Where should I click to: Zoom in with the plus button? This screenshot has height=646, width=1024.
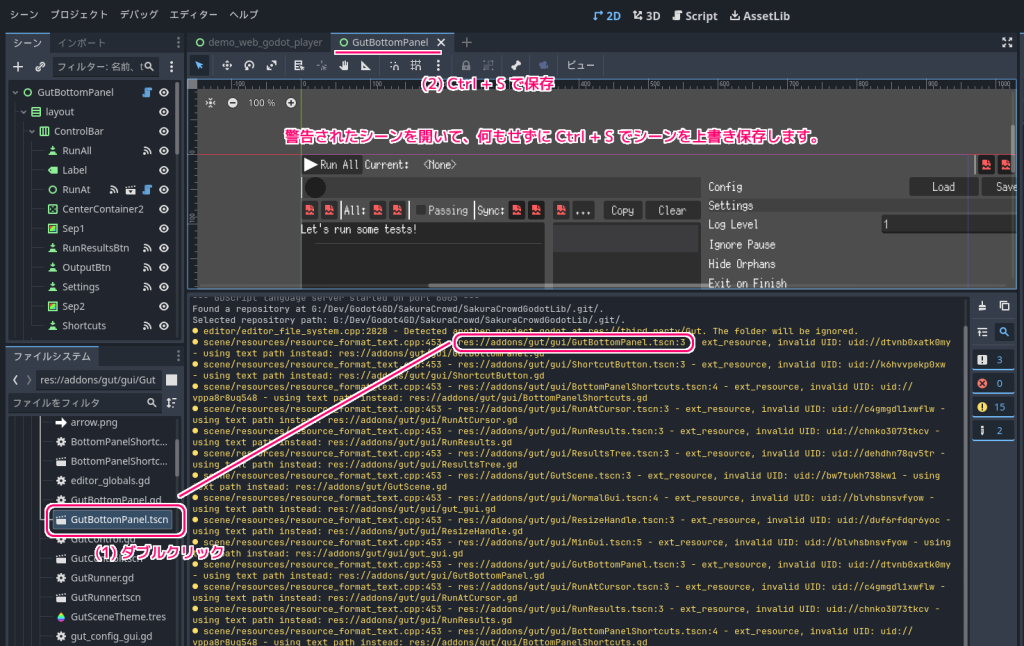(291, 103)
